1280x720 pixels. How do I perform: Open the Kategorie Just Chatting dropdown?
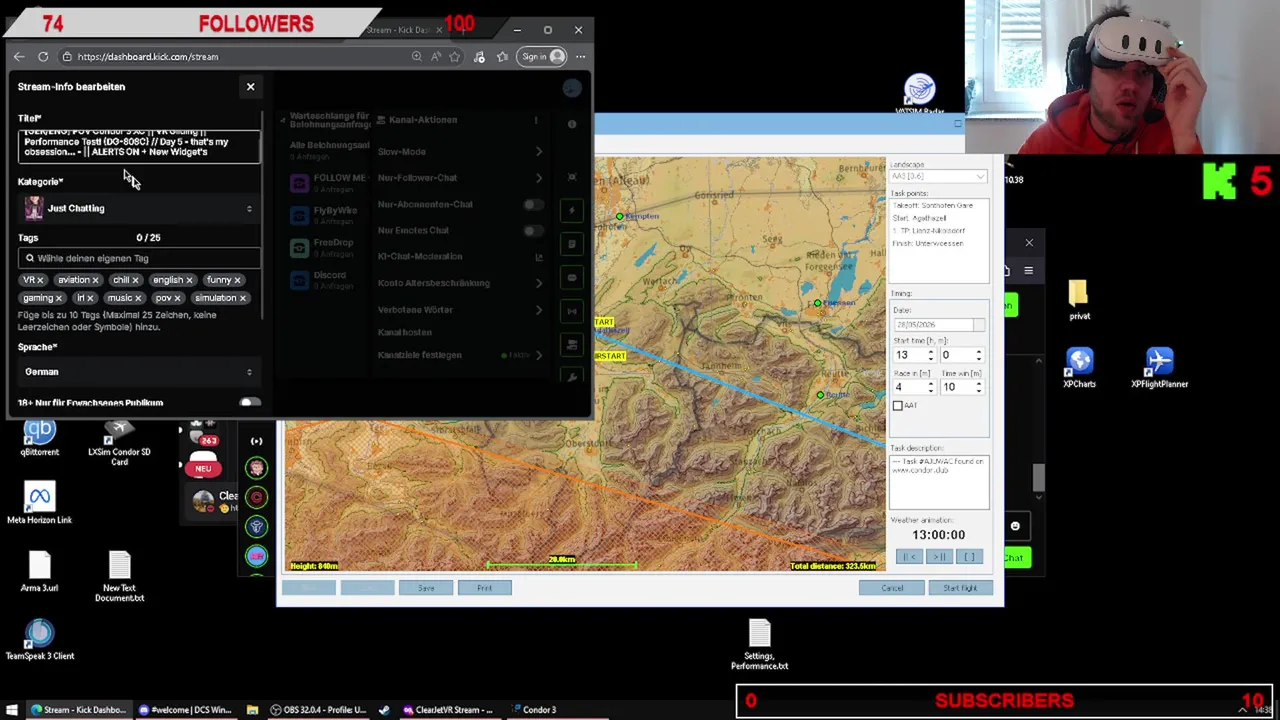pyautogui.click(x=139, y=208)
